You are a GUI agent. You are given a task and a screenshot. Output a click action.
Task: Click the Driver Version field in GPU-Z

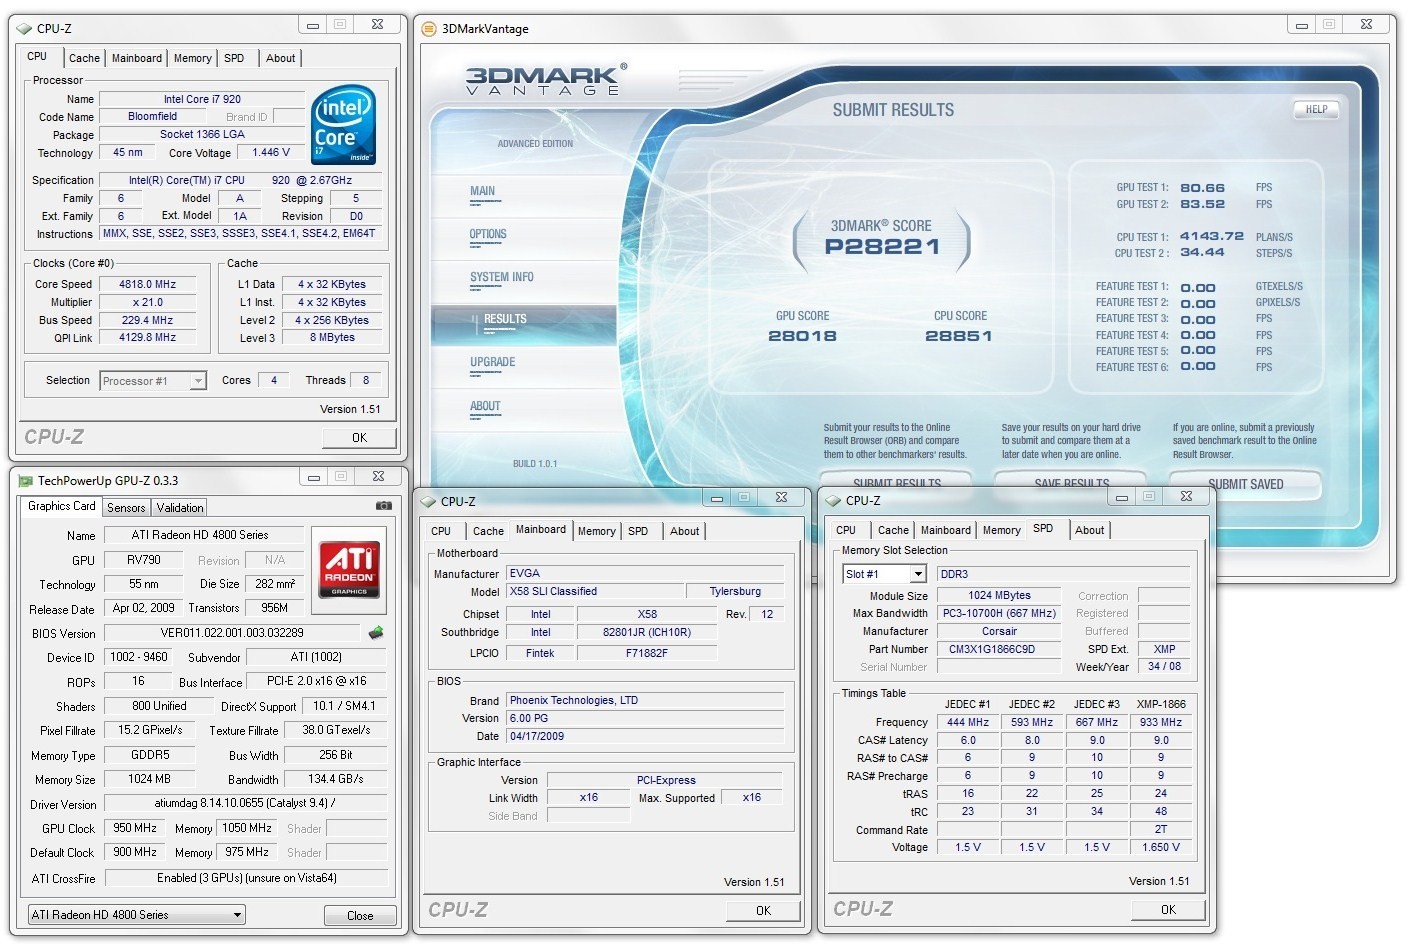coord(246,803)
